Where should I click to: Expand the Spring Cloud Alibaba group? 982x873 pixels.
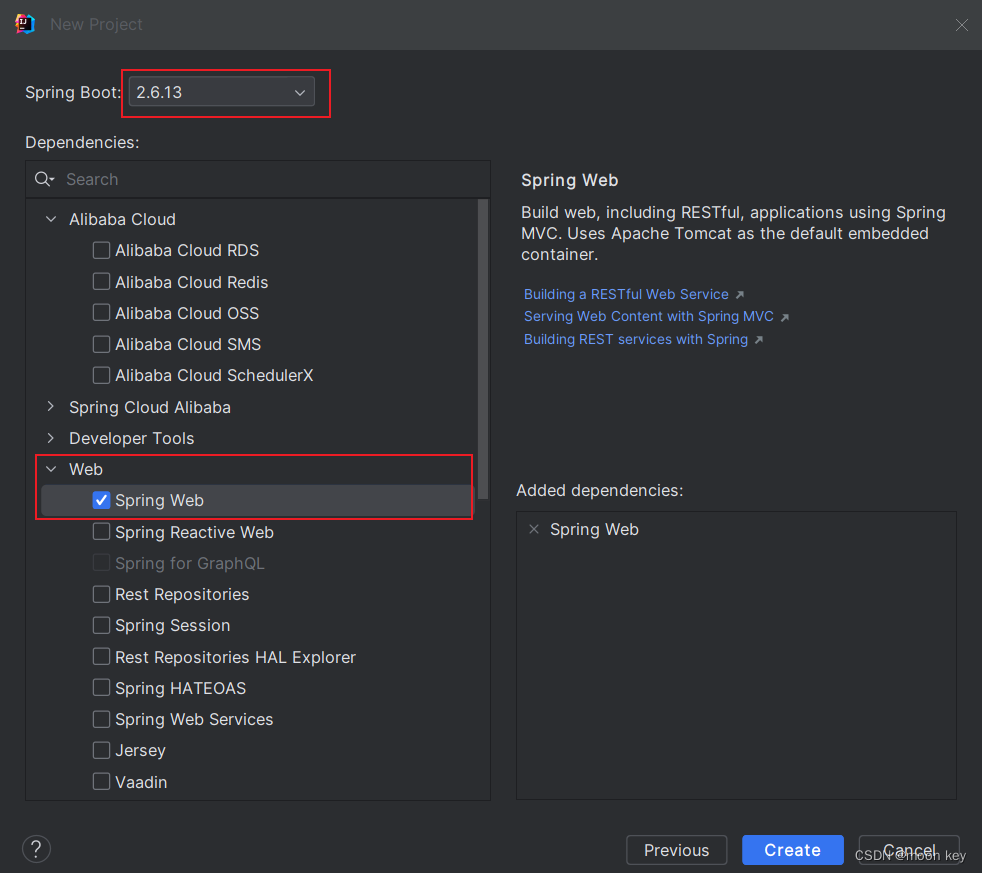click(x=51, y=406)
